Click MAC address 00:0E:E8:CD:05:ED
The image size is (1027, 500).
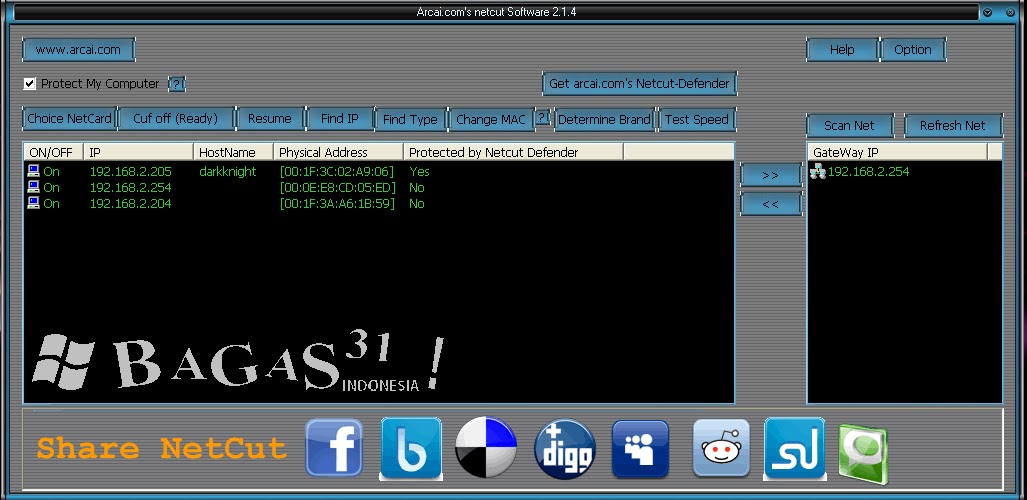[x=337, y=187]
